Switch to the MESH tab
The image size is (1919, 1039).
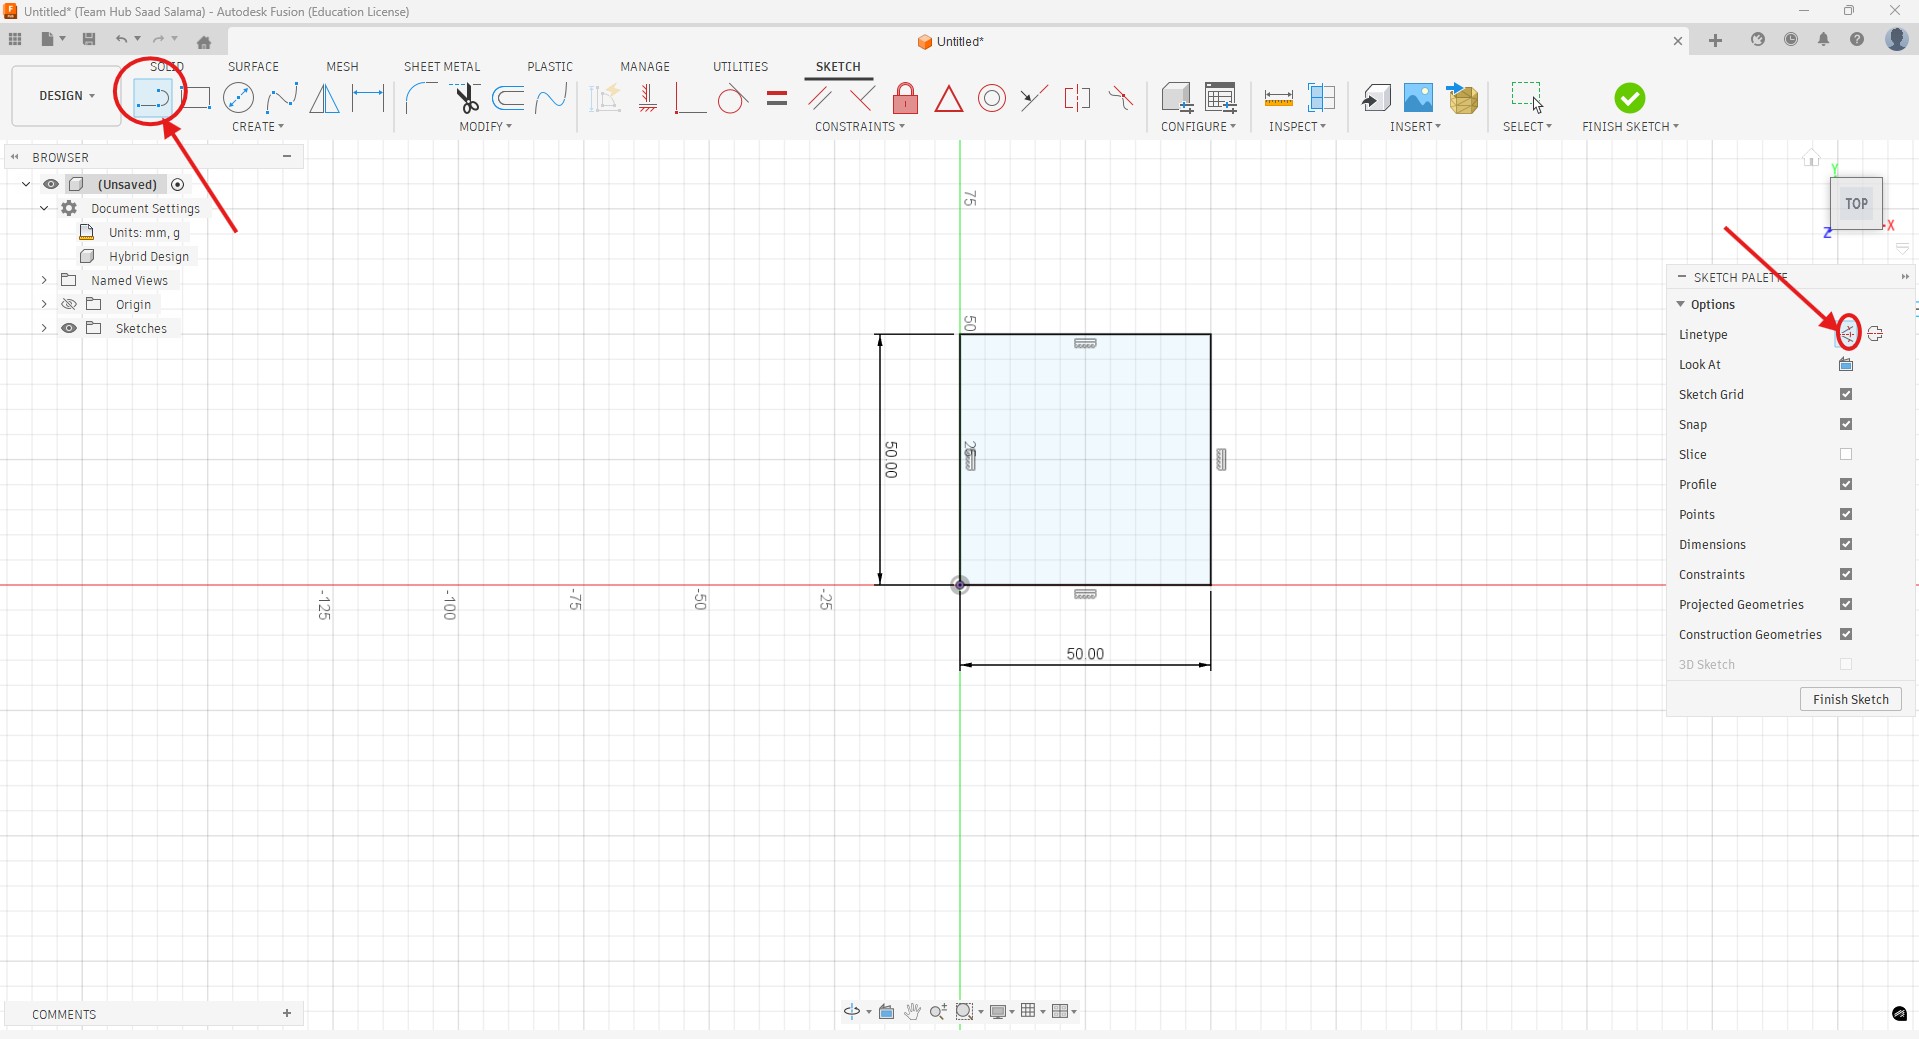342,67
